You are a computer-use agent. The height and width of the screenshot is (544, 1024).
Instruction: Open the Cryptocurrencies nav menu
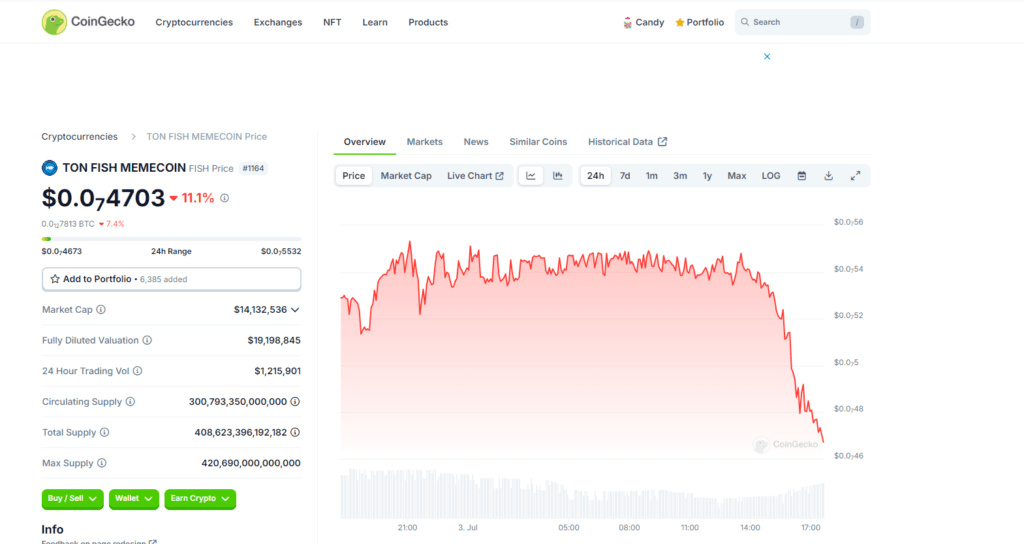pyautogui.click(x=194, y=22)
